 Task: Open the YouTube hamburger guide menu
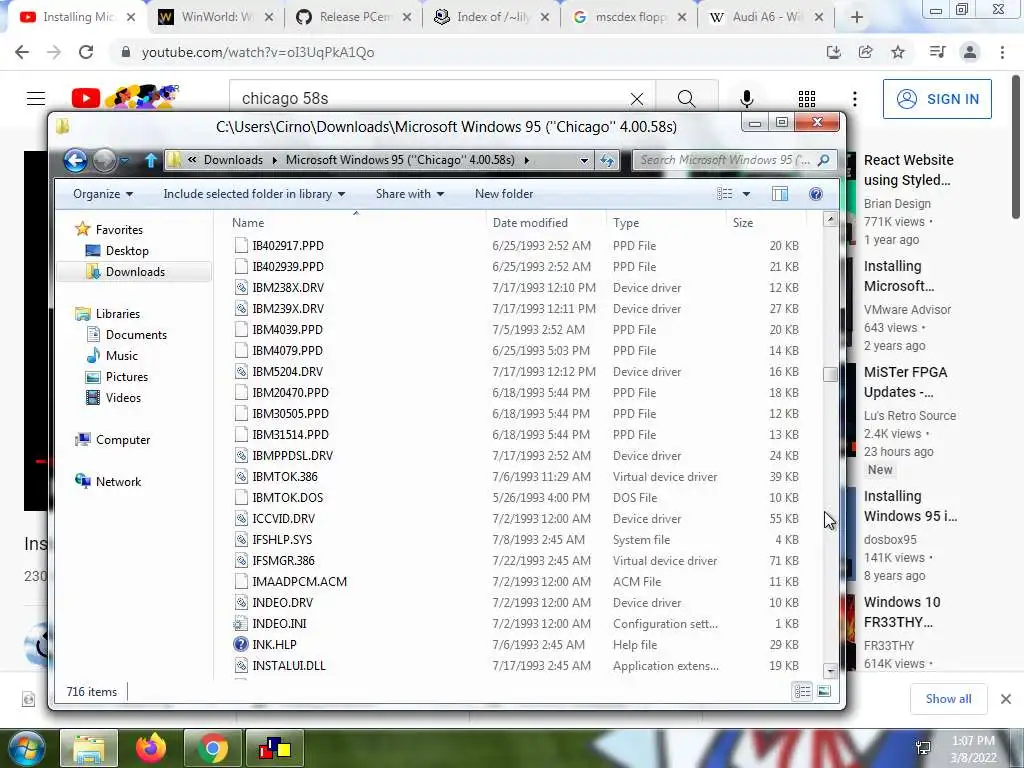36,99
